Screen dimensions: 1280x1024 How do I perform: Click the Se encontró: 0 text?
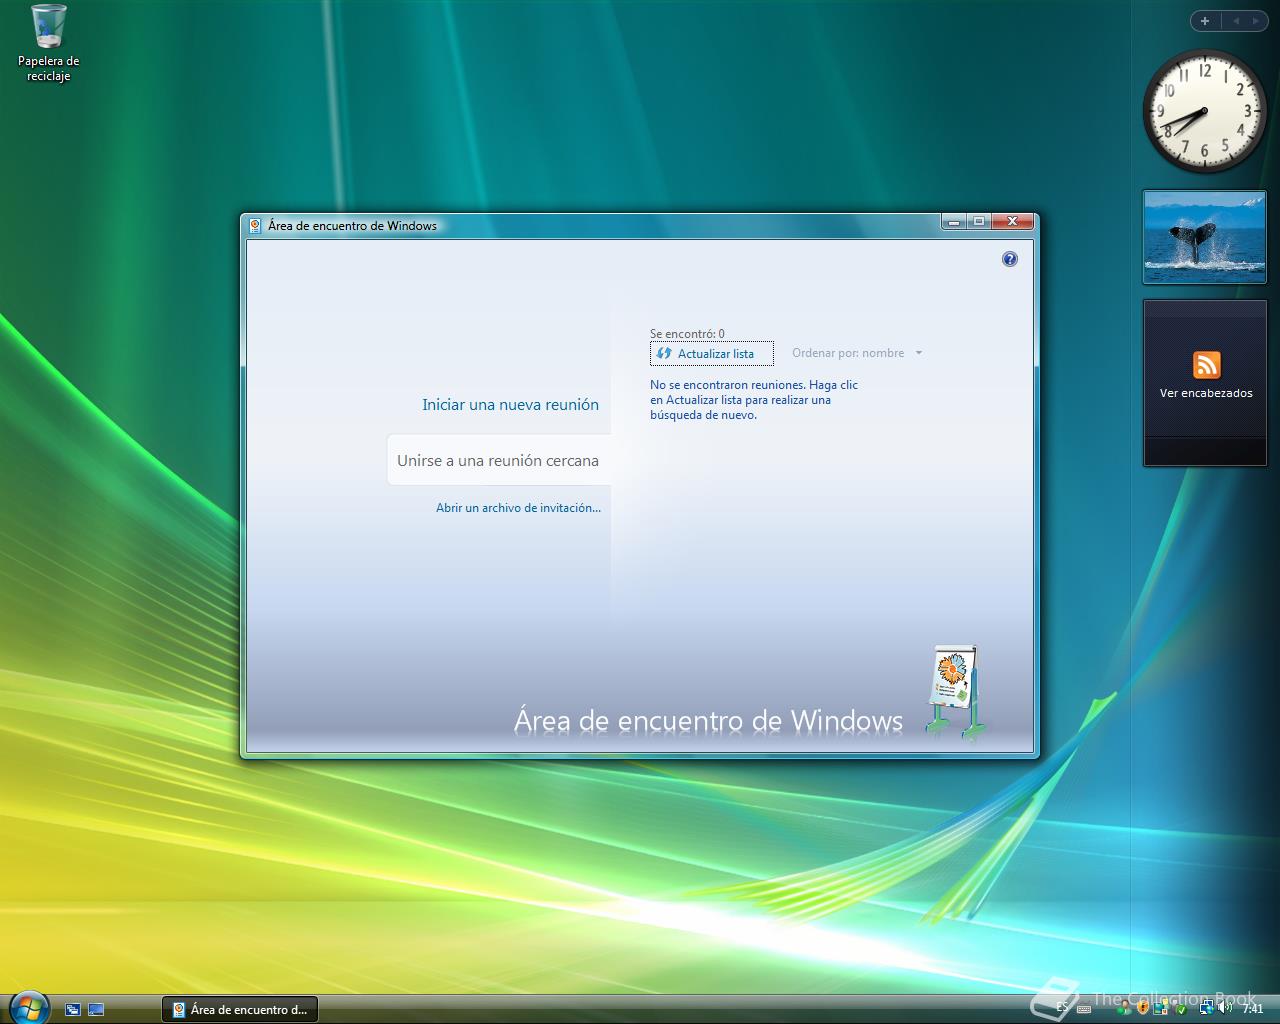[687, 334]
